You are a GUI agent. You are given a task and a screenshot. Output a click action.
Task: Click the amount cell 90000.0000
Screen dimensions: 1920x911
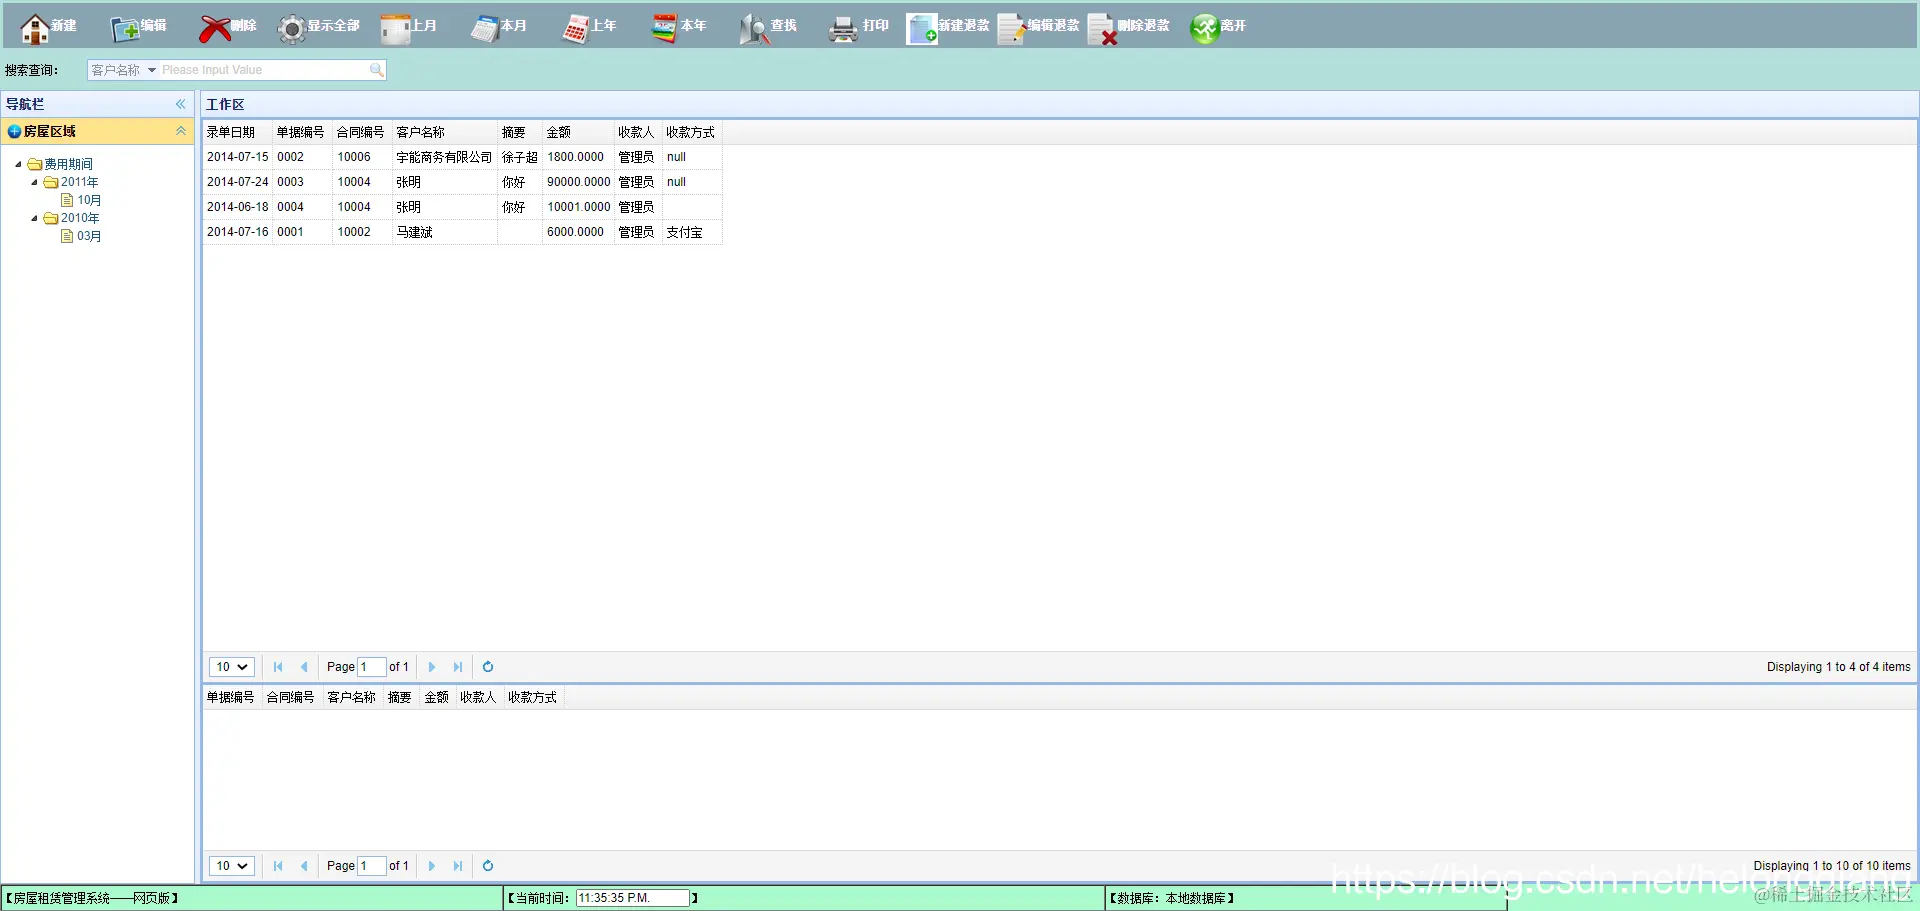click(x=578, y=182)
